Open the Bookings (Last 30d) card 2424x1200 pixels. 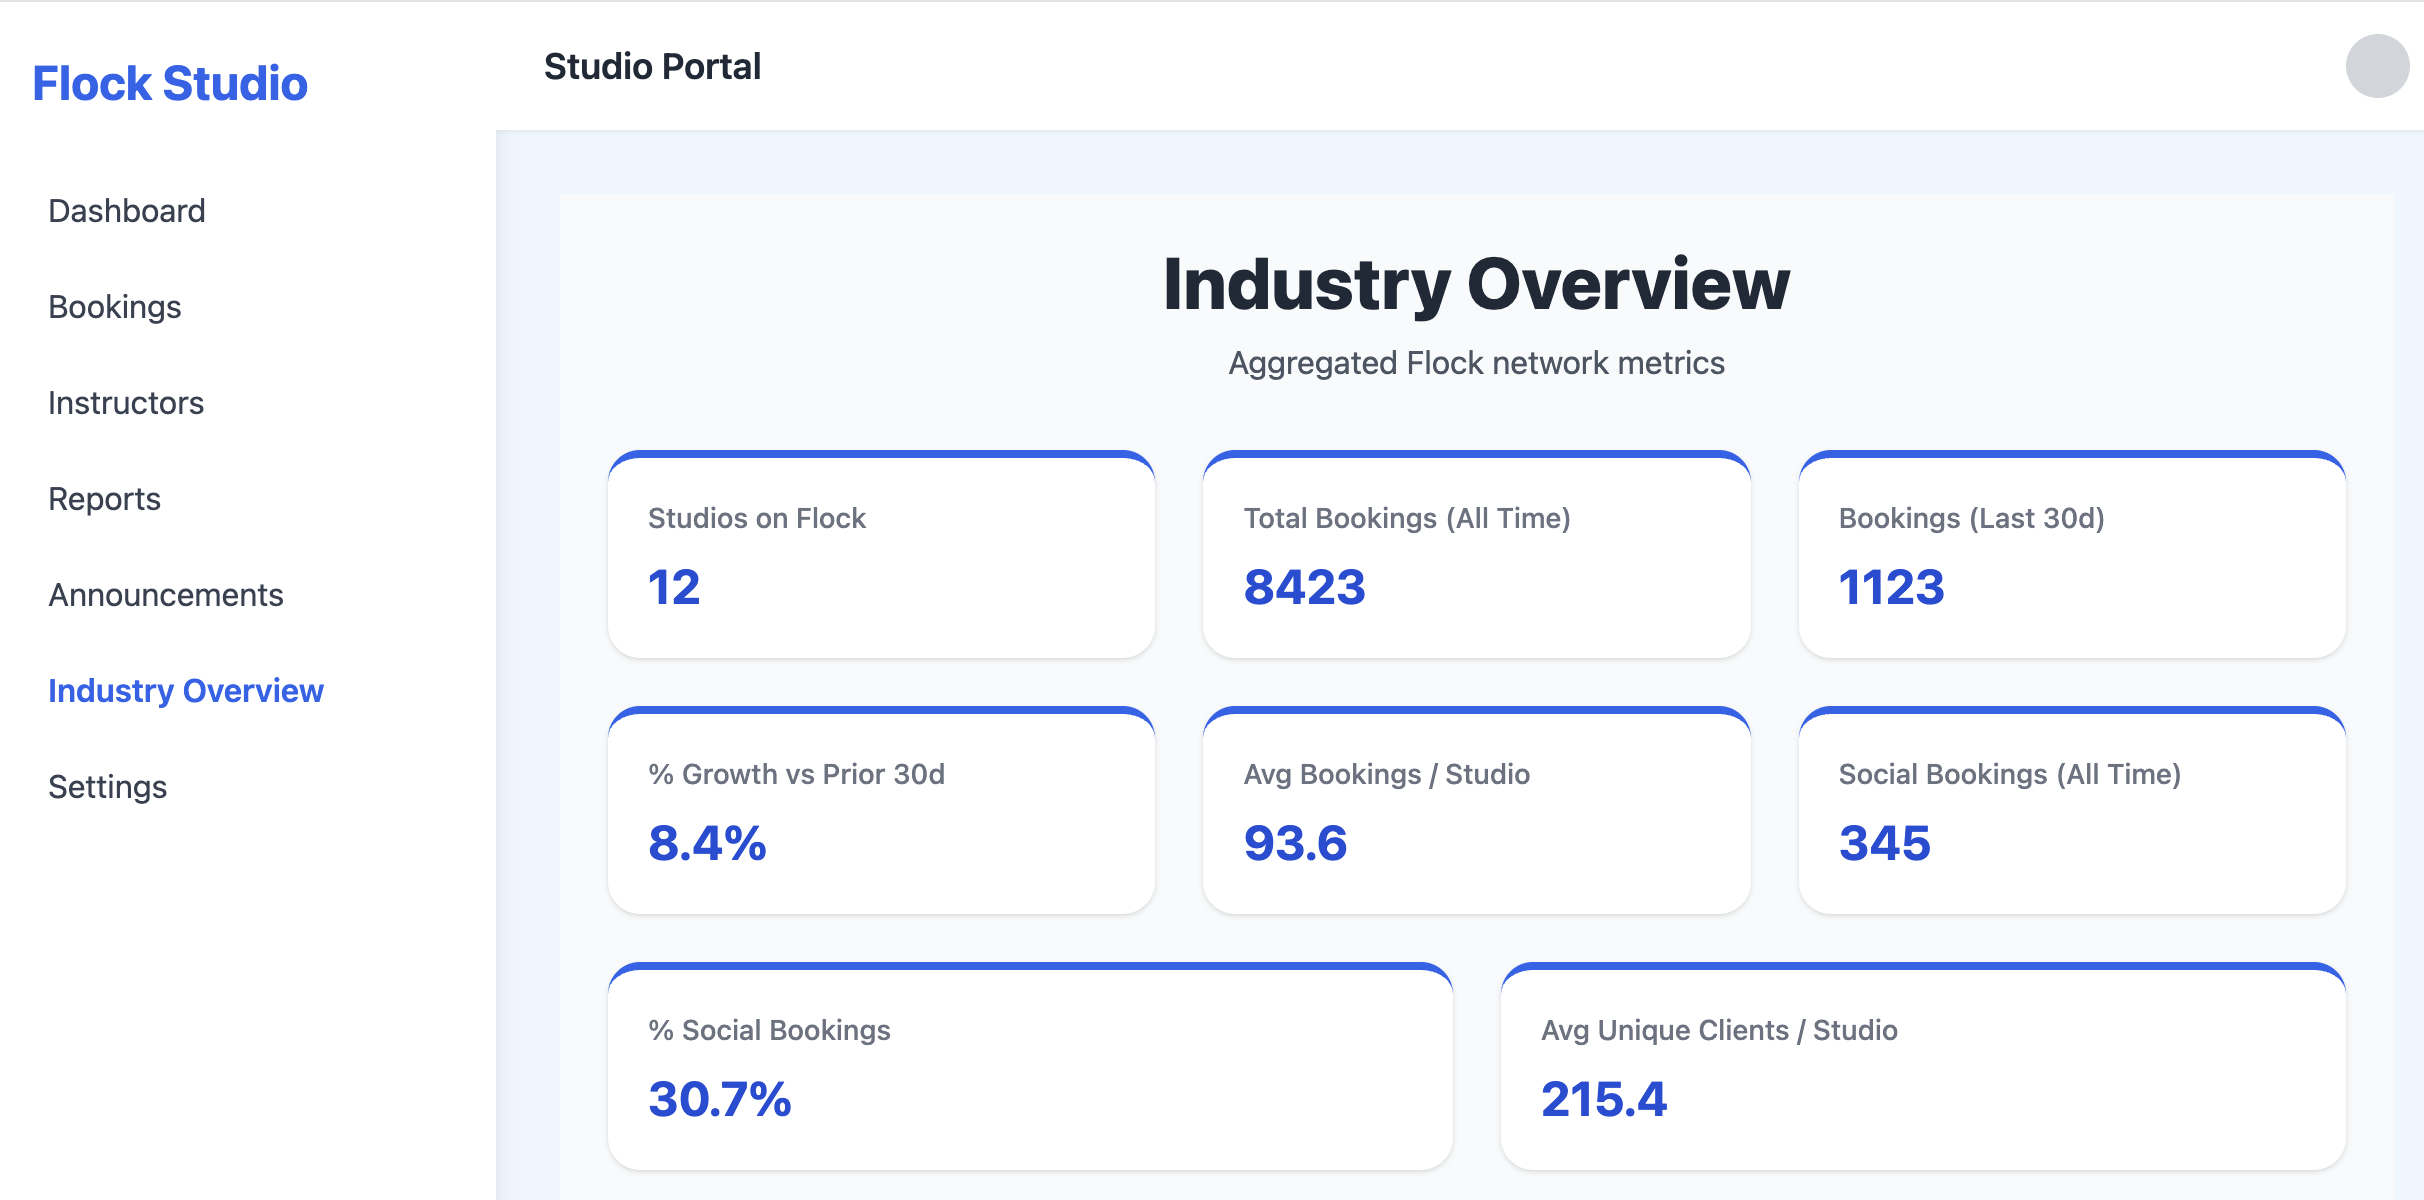[x=2074, y=555]
